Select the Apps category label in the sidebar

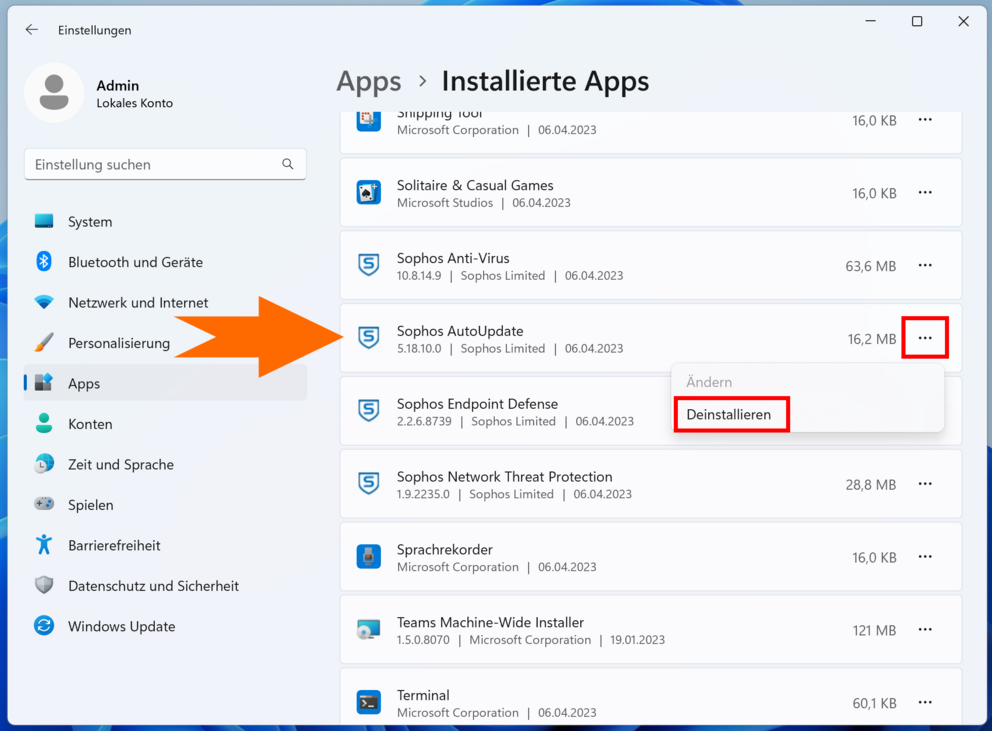tap(84, 384)
